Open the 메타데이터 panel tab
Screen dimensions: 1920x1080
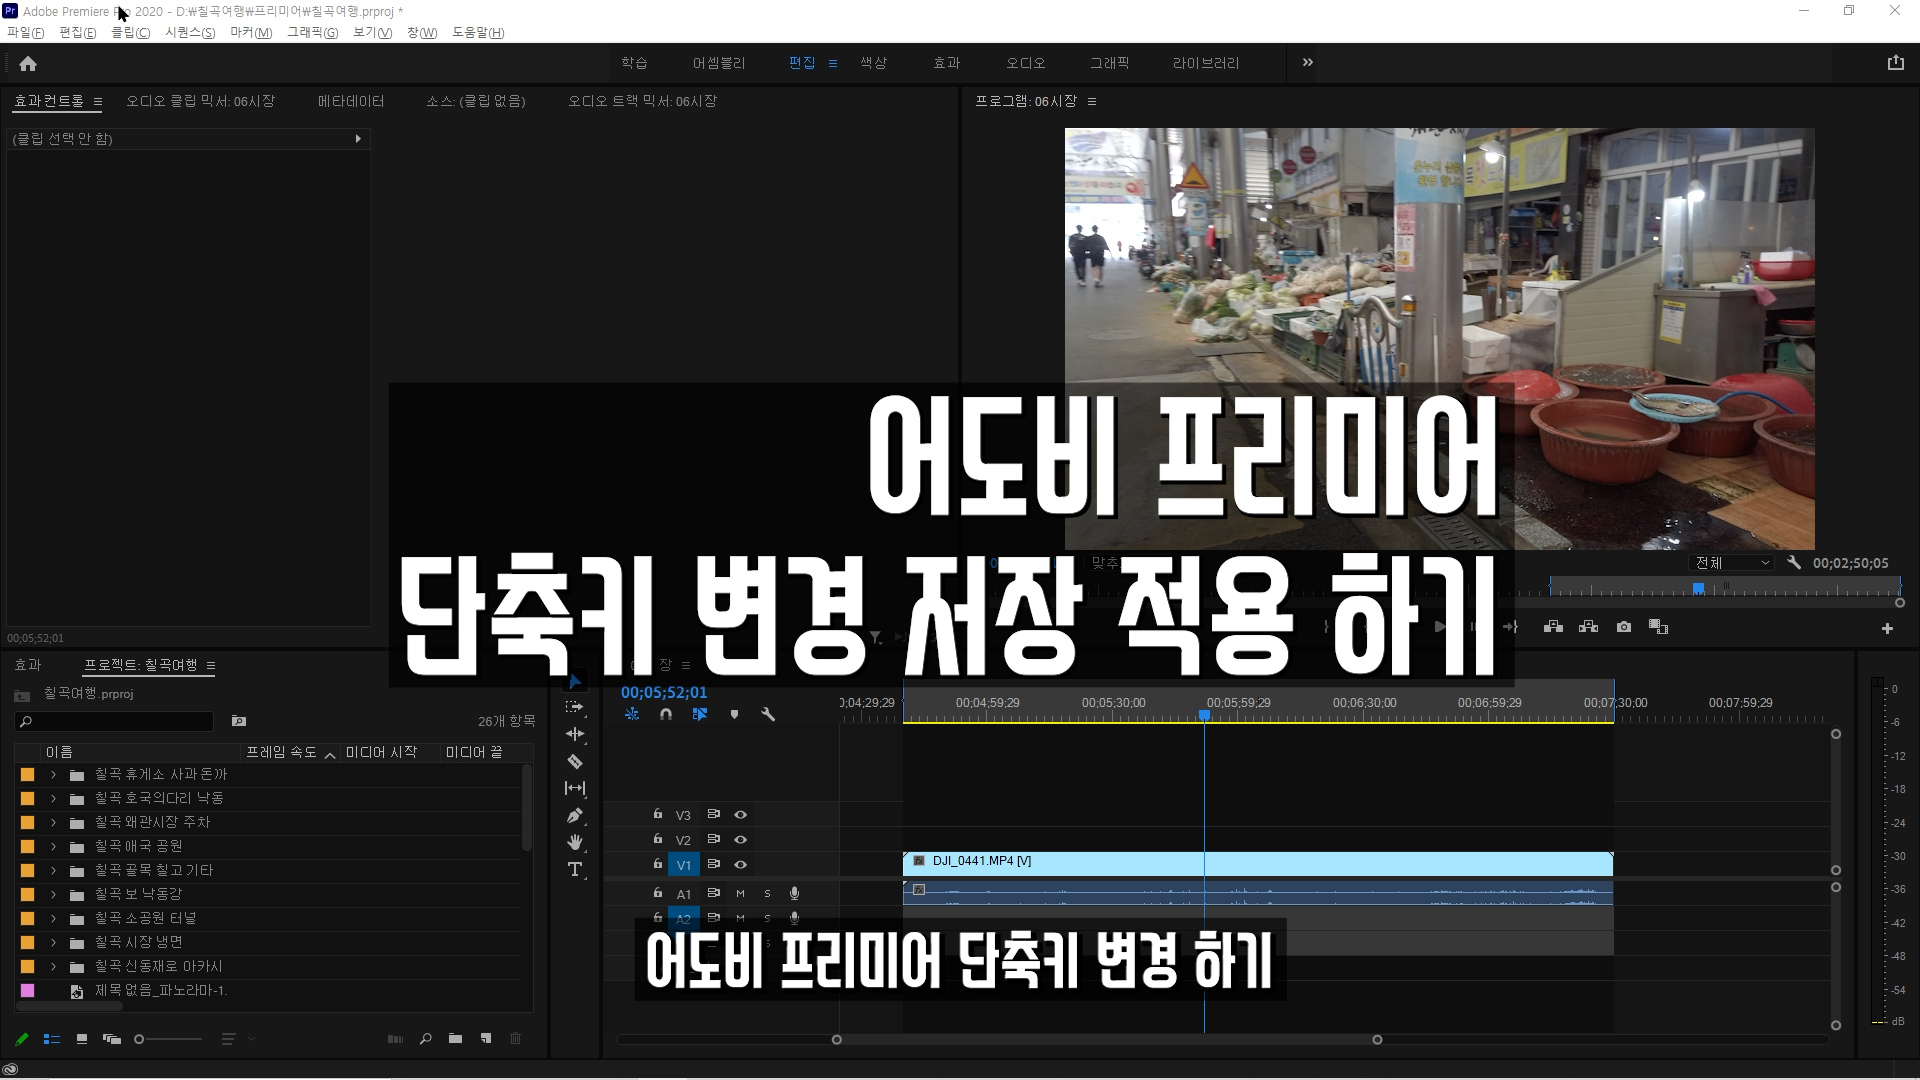point(351,101)
